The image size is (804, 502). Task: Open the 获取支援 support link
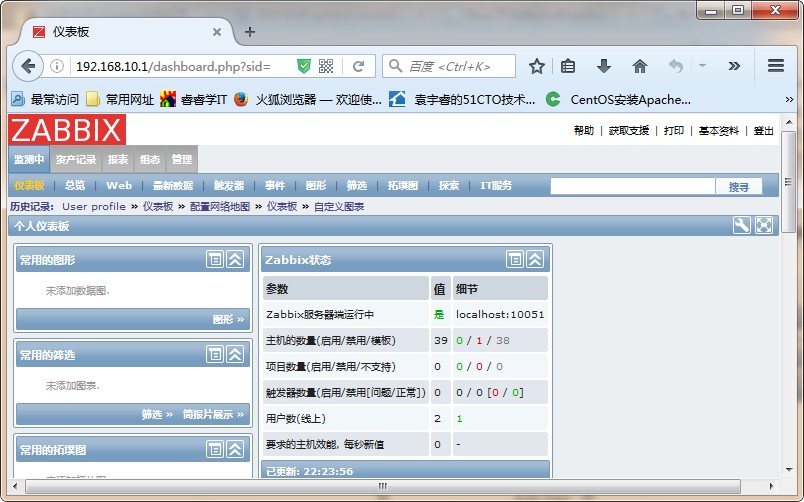pos(629,131)
